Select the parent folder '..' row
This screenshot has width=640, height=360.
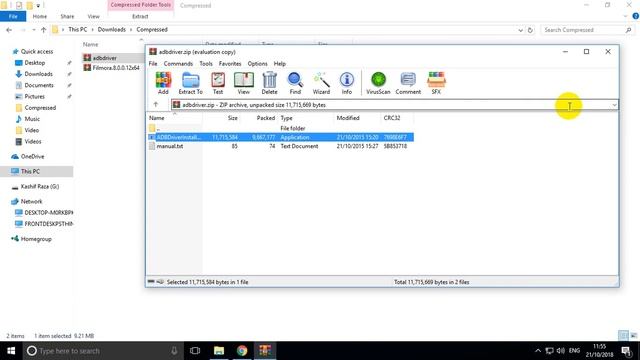click(280, 128)
